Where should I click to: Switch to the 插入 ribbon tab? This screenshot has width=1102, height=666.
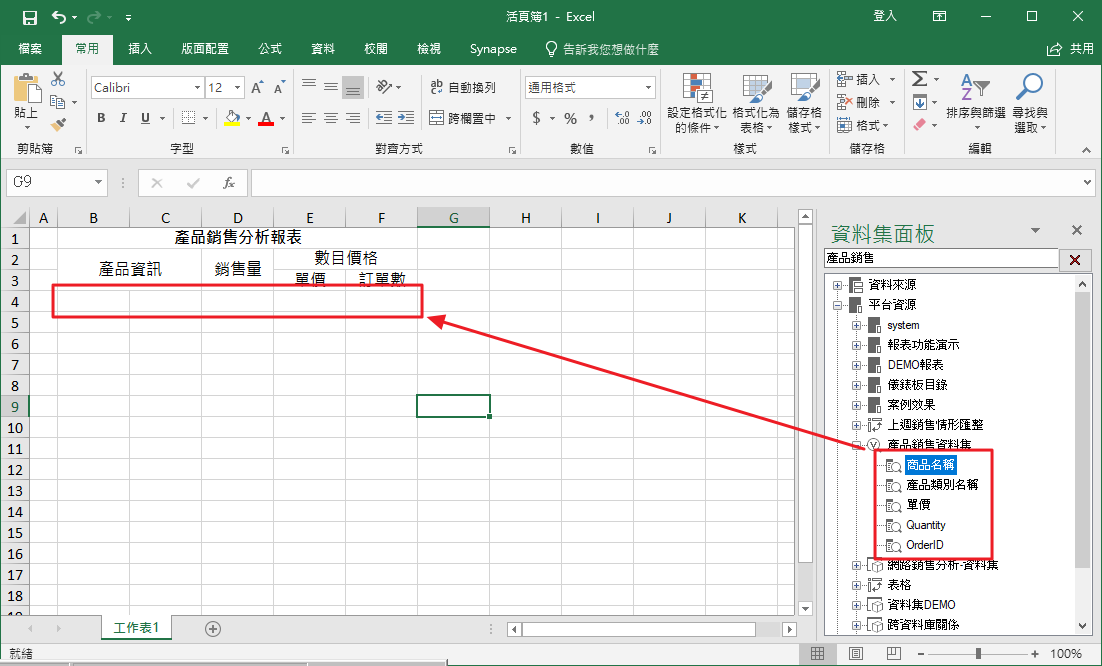140,49
